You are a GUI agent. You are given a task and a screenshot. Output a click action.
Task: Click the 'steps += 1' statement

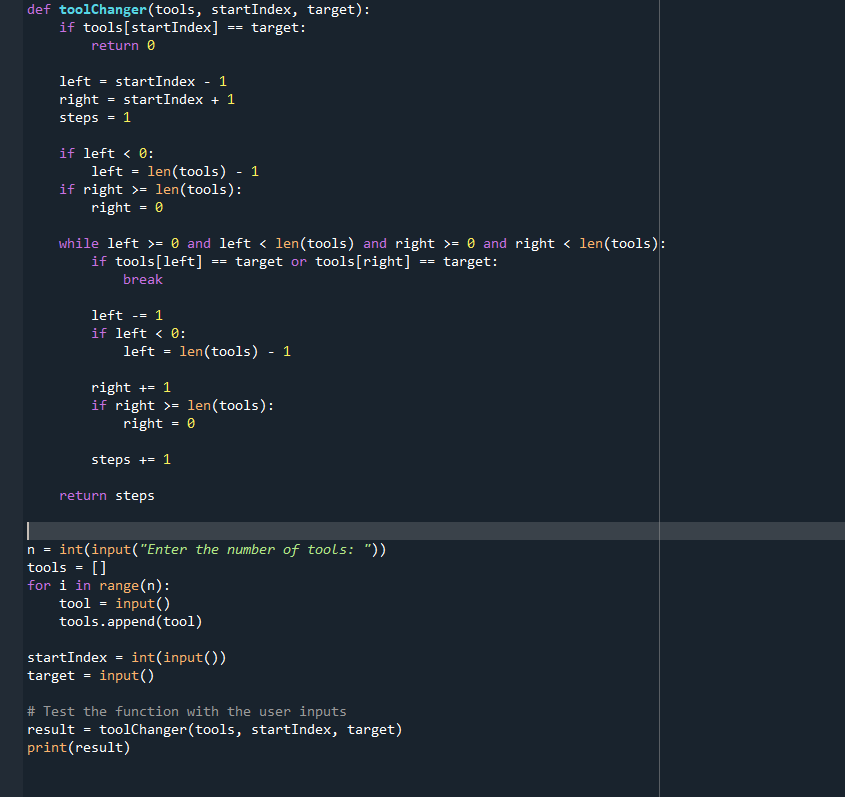click(x=131, y=460)
